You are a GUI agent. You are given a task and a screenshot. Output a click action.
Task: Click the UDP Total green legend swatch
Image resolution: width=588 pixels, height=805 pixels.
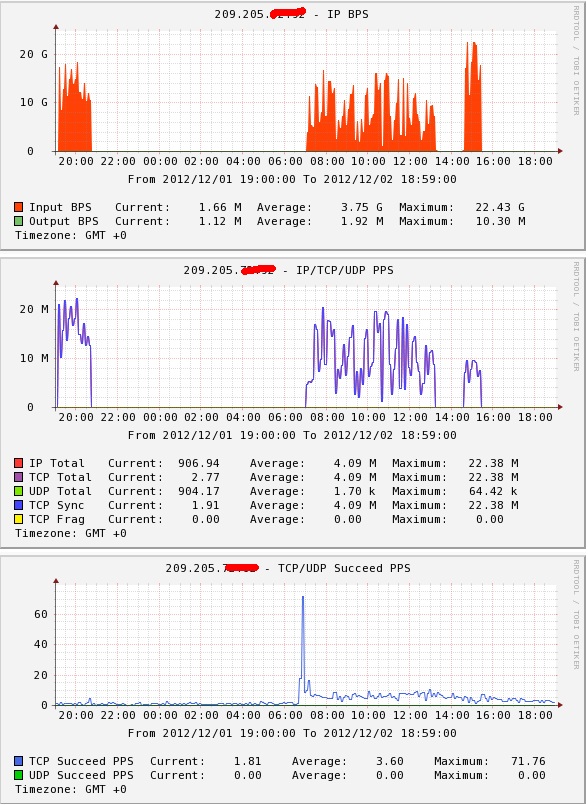[x=19, y=491]
